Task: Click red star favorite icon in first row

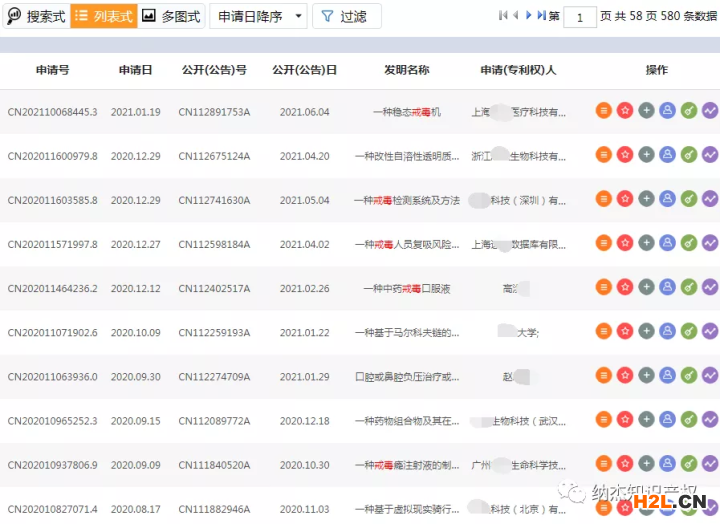Action: click(625, 111)
